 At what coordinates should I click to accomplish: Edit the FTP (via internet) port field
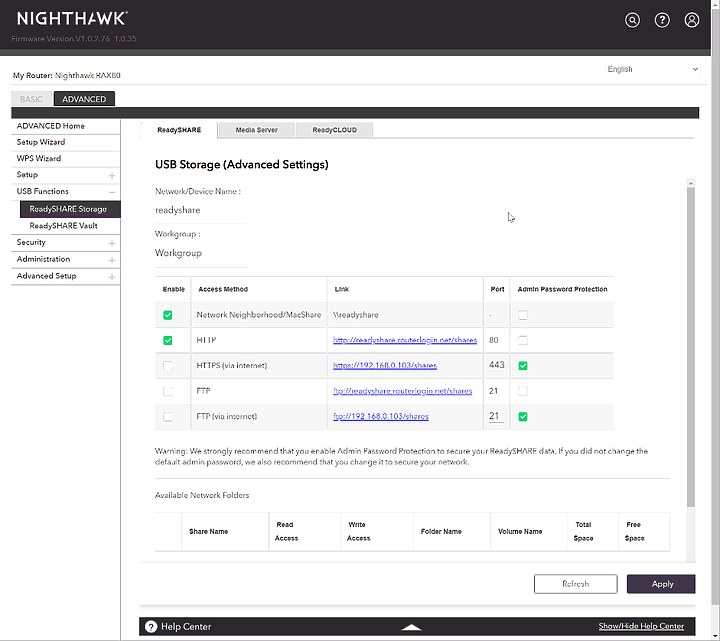(496, 416)
